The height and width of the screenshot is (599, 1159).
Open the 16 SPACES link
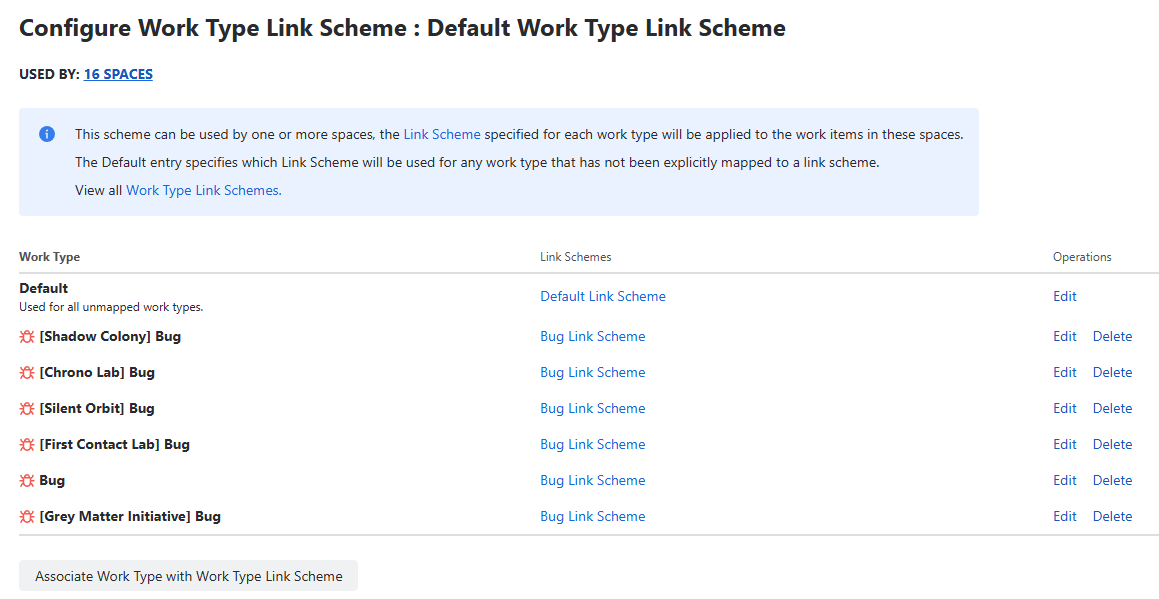click(118, 74)
